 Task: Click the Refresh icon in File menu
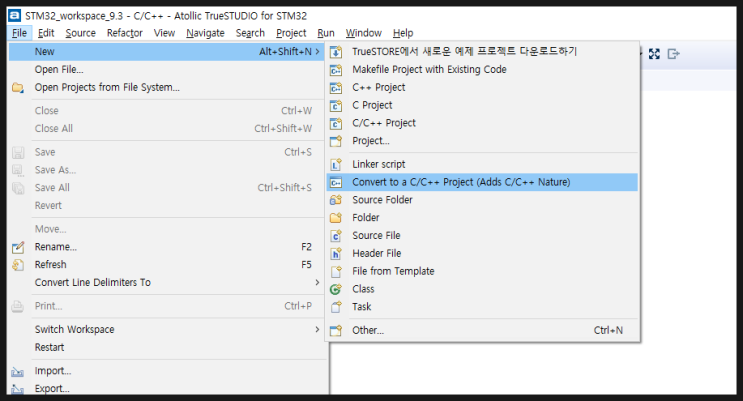(18, 265)
